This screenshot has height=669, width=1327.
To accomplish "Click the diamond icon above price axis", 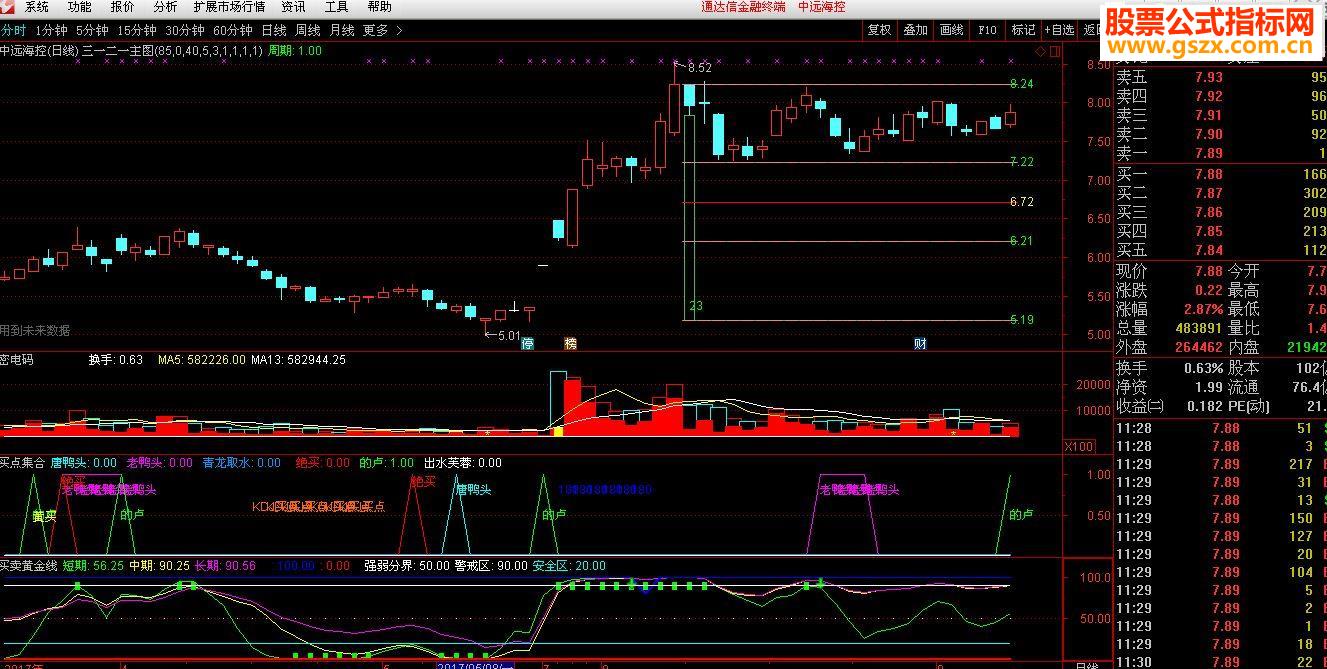I will coord(1040,50).
